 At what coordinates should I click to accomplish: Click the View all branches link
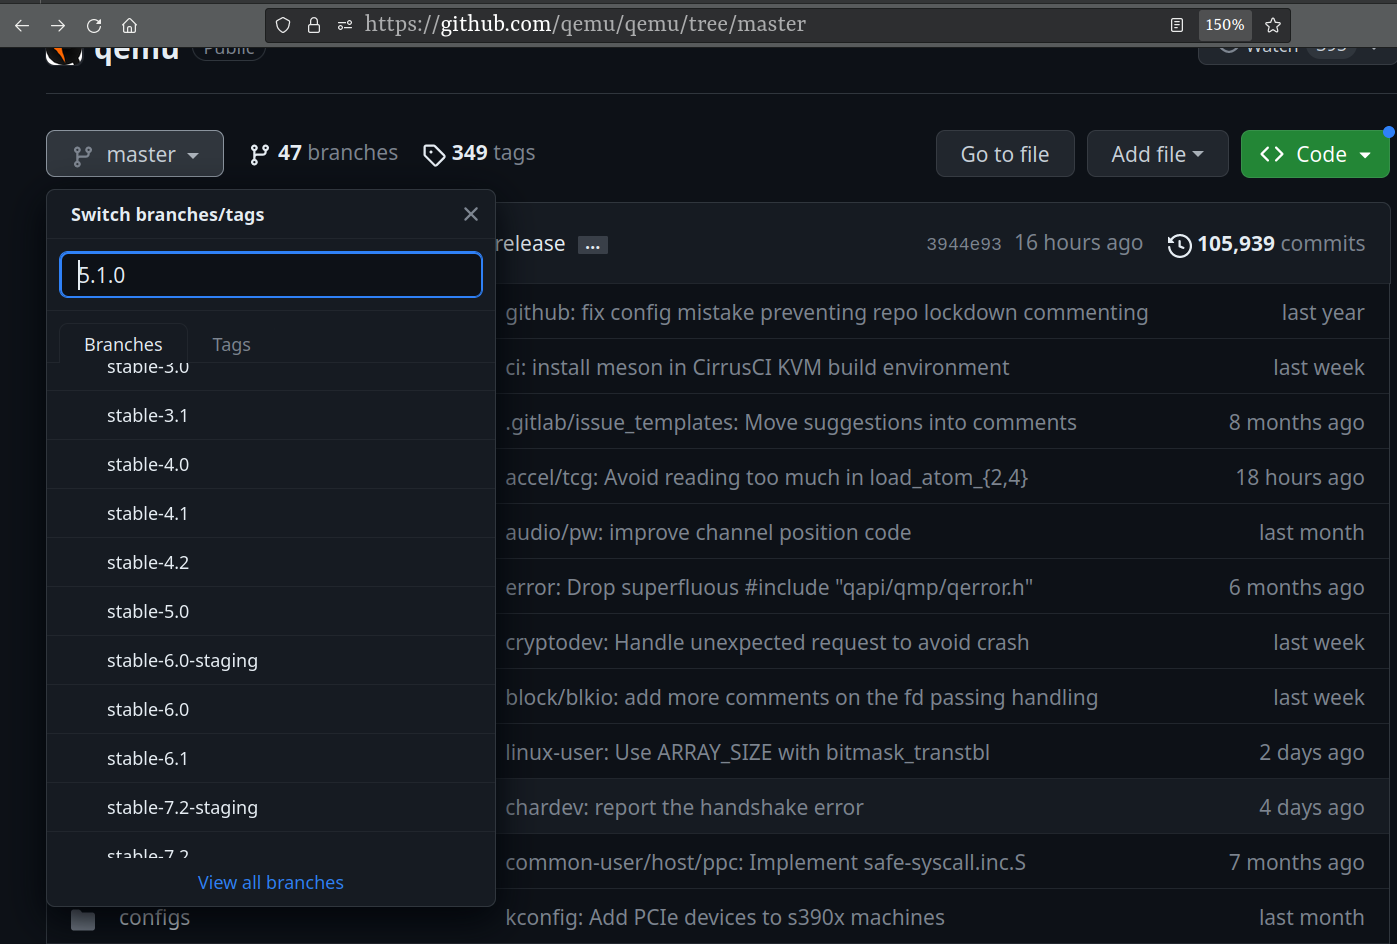271,882
